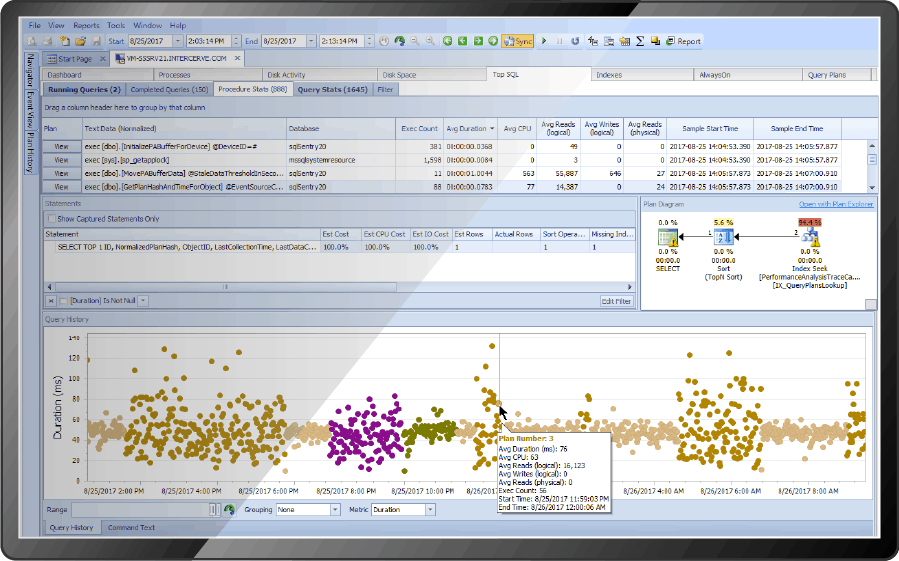Click the save disk icon in the toolbar
899x561 pixels.
click(x=97, y=41)
